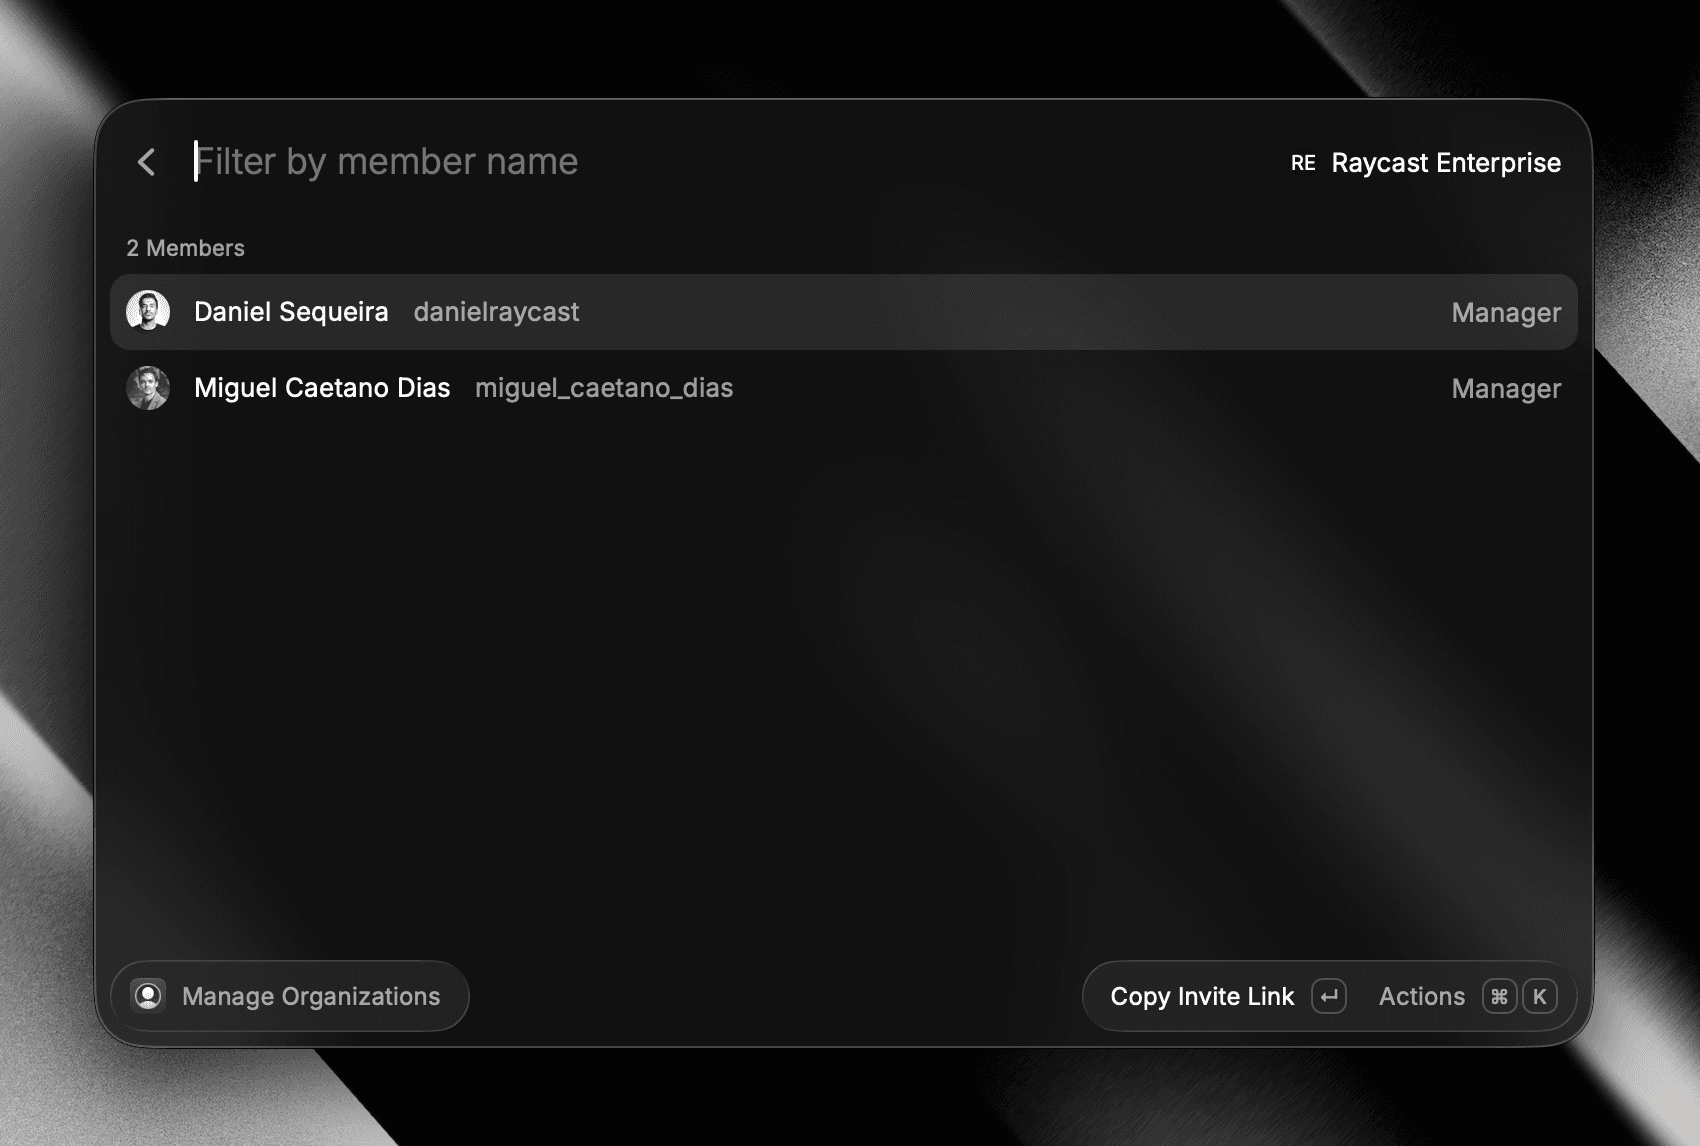Open the Actions menu
The width and height of the screenshot is (1700, 1146).
[x=1422, y=997]
